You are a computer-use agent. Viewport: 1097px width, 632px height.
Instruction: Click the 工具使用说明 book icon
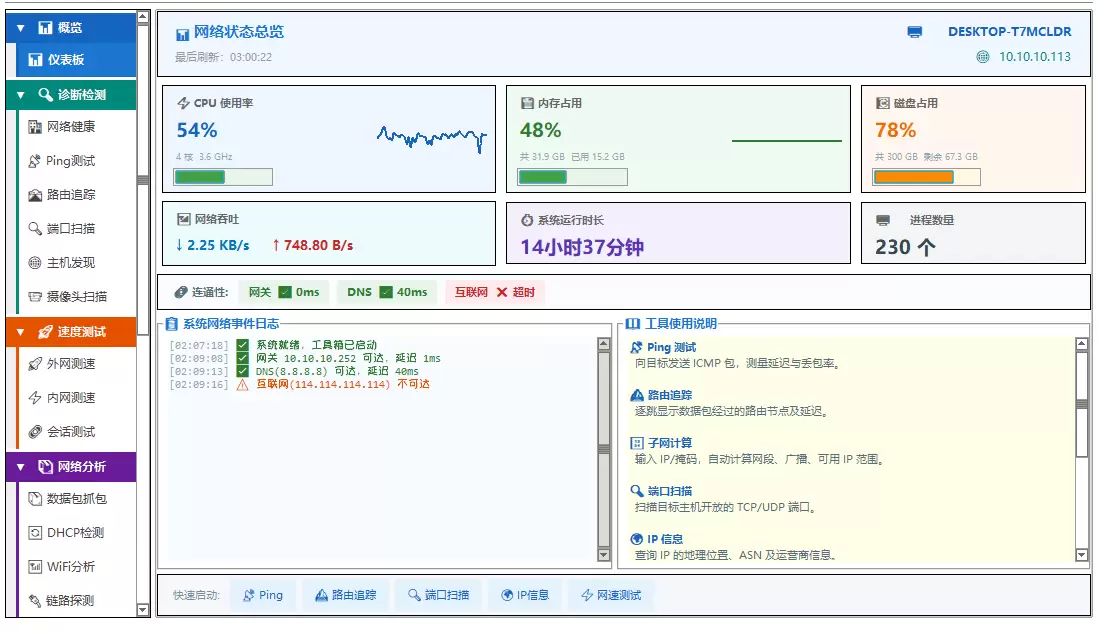click(x=632, y=324)
